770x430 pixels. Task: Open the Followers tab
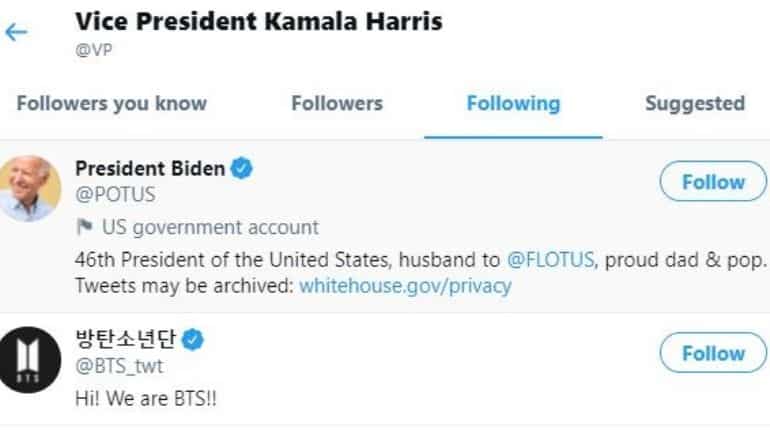[337, 104]
